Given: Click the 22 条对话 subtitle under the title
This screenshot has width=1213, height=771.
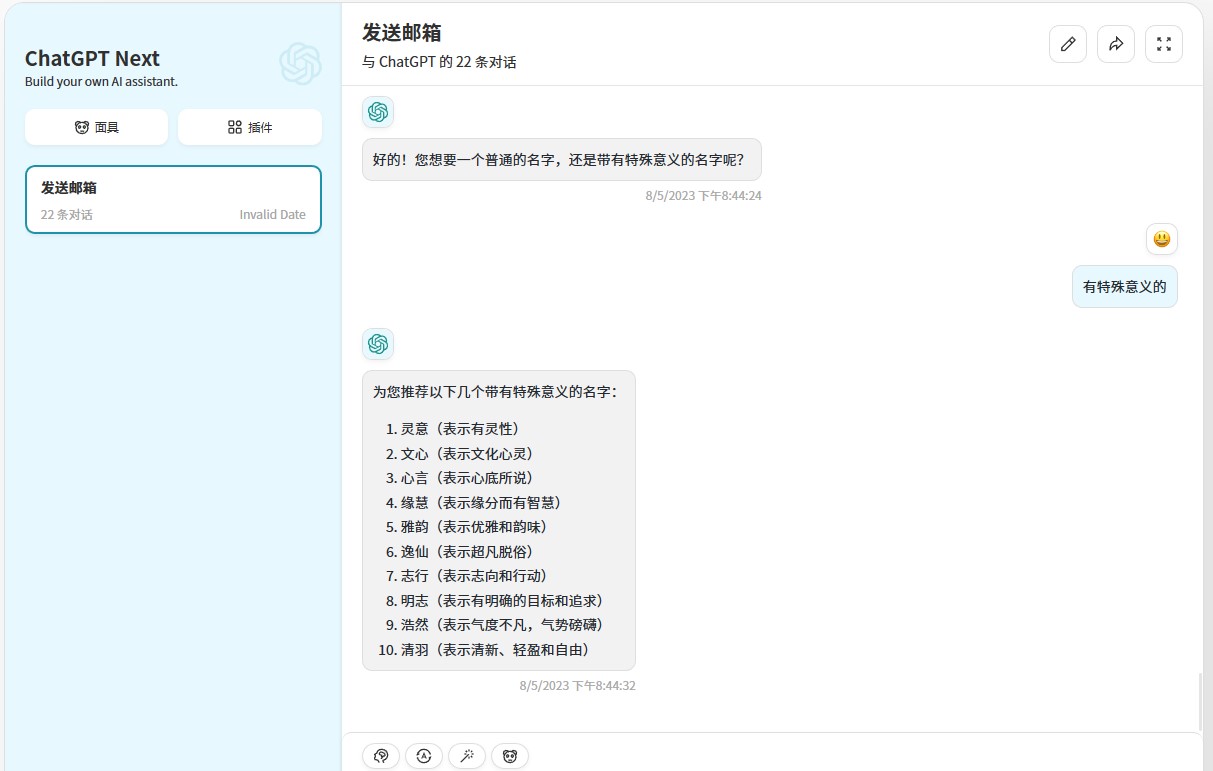Looking at the screenshot, I should (438, 61).
